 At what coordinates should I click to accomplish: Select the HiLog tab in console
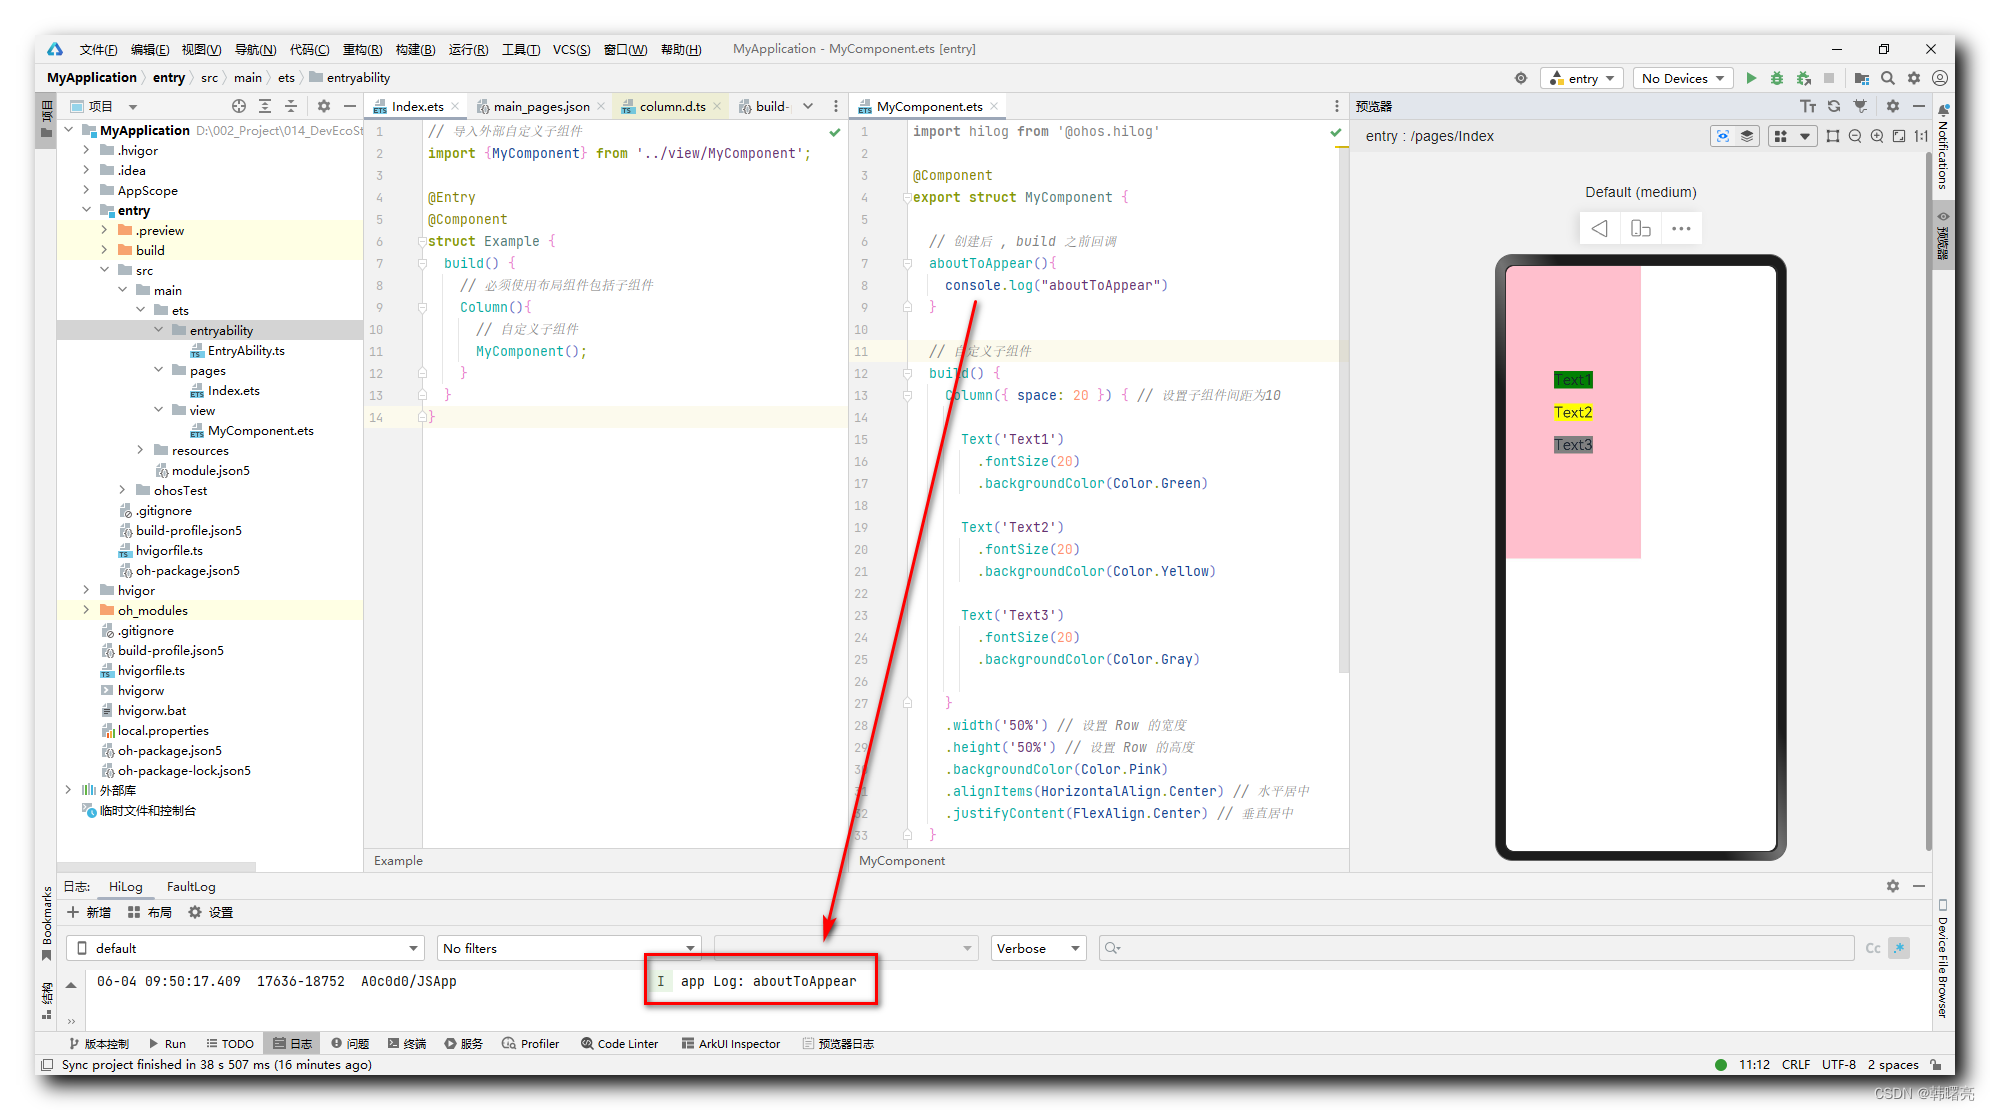point(123,887)
